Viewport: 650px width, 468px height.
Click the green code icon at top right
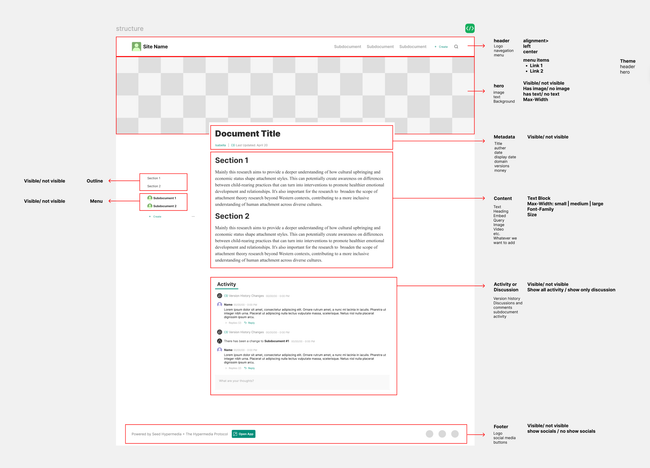tap(470, 29)
